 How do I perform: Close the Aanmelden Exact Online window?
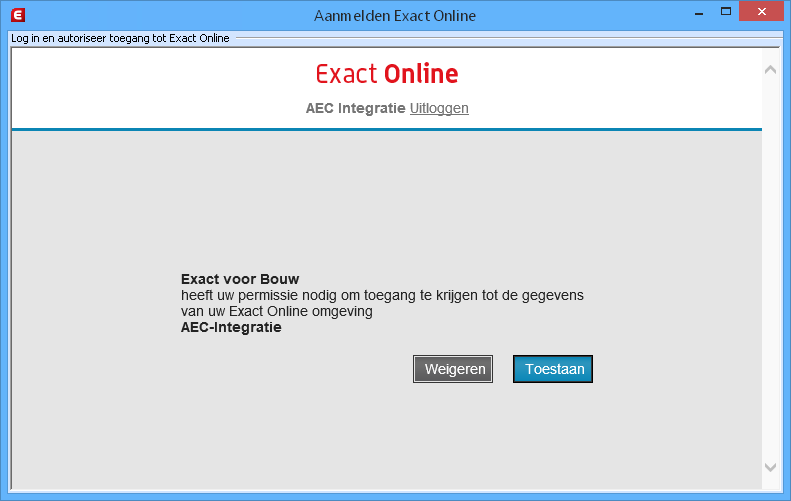click(761, 11)
